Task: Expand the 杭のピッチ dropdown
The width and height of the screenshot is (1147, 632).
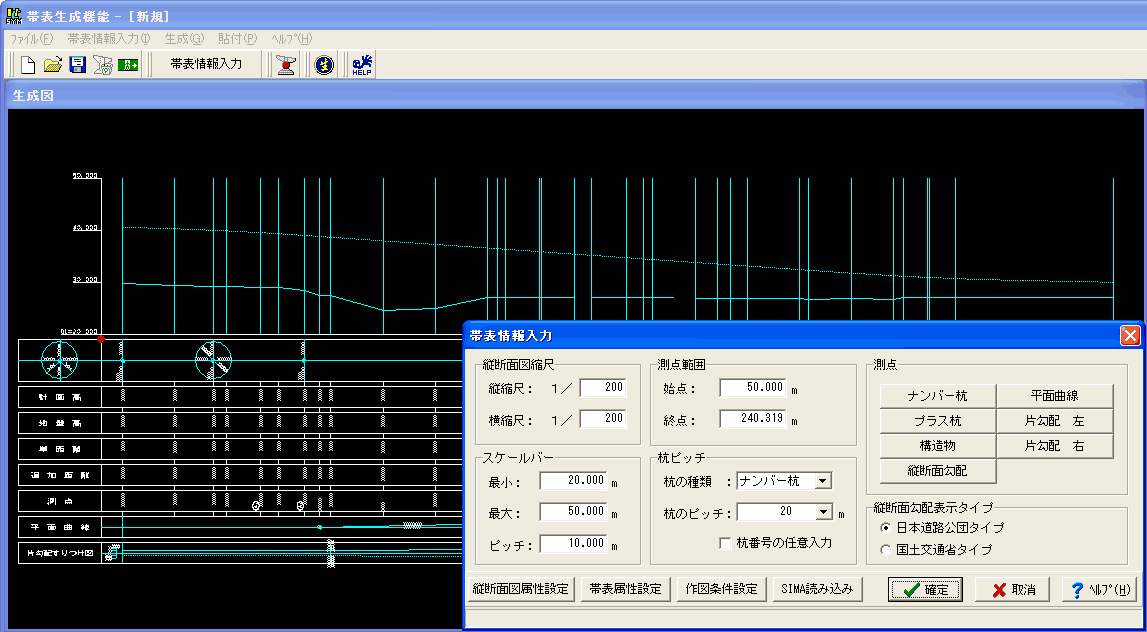Action: coord(824,513)
